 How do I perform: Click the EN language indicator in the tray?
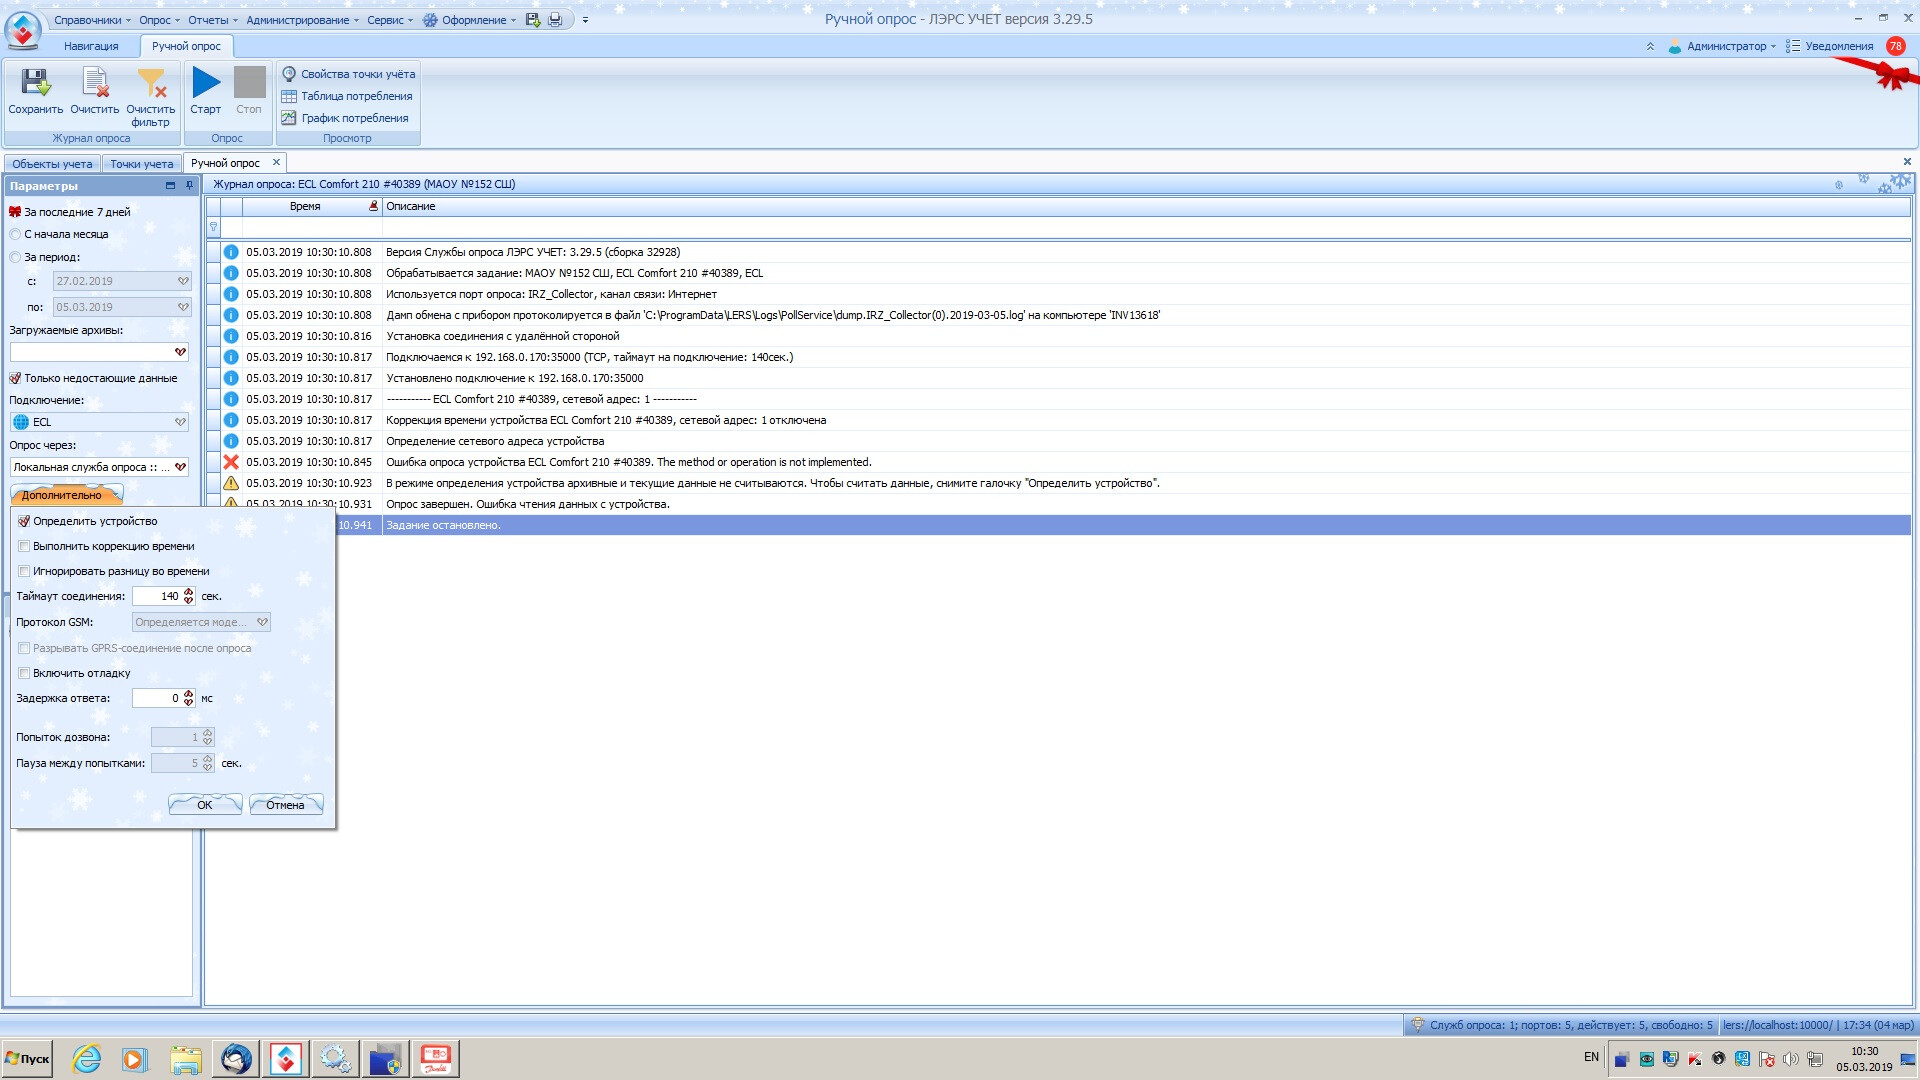[x=1591, y=1057]
